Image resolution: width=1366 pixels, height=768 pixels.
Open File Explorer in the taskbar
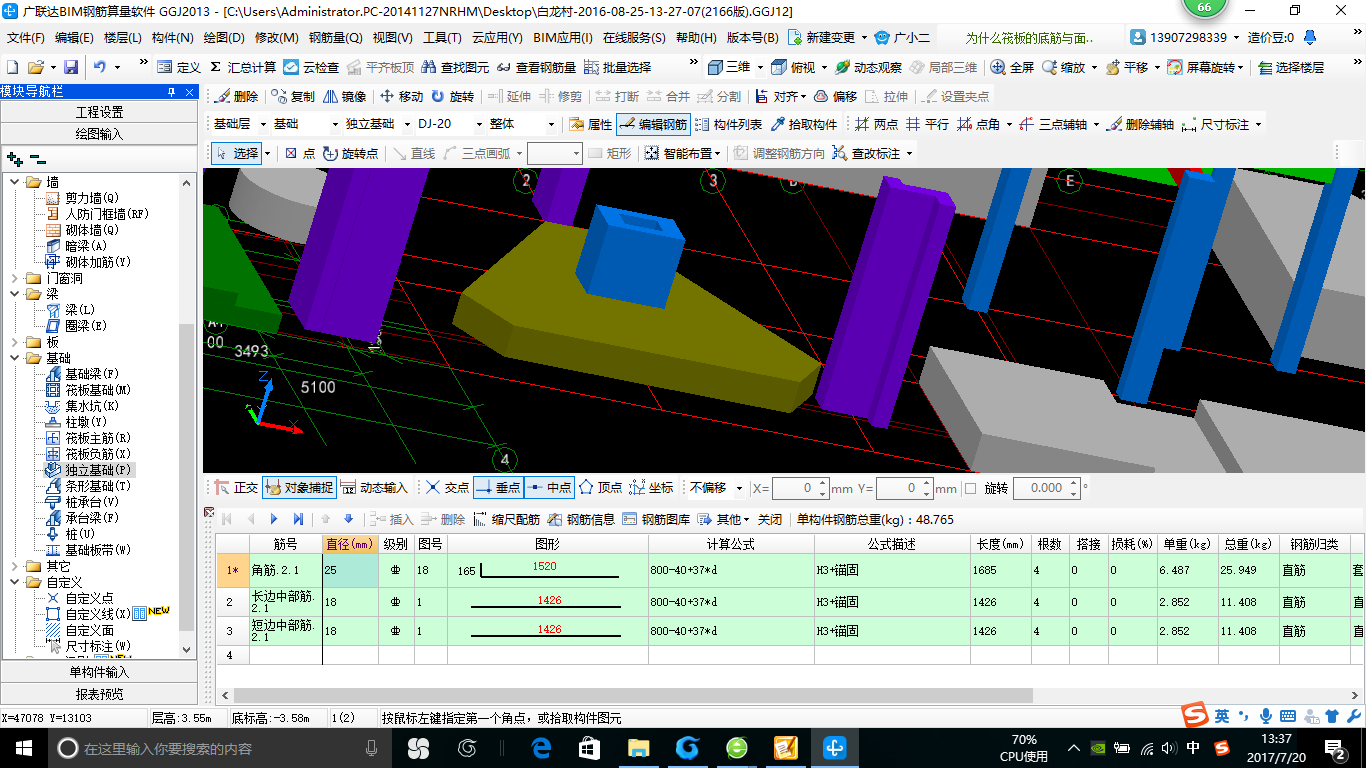coord(638,747)
